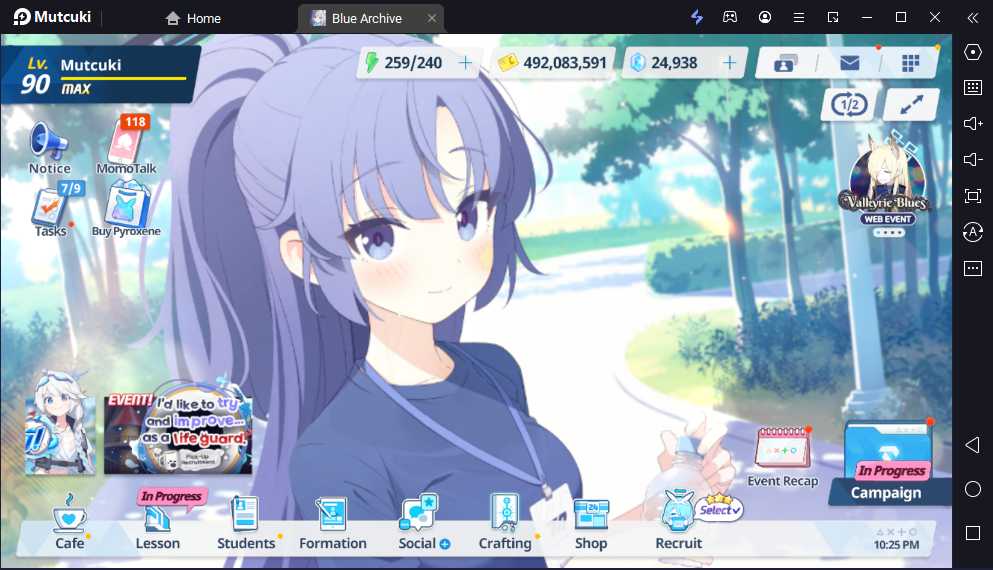Open the sidebar hexagon settings icon
Screen dimensions: 993x570
coord(973,52)
